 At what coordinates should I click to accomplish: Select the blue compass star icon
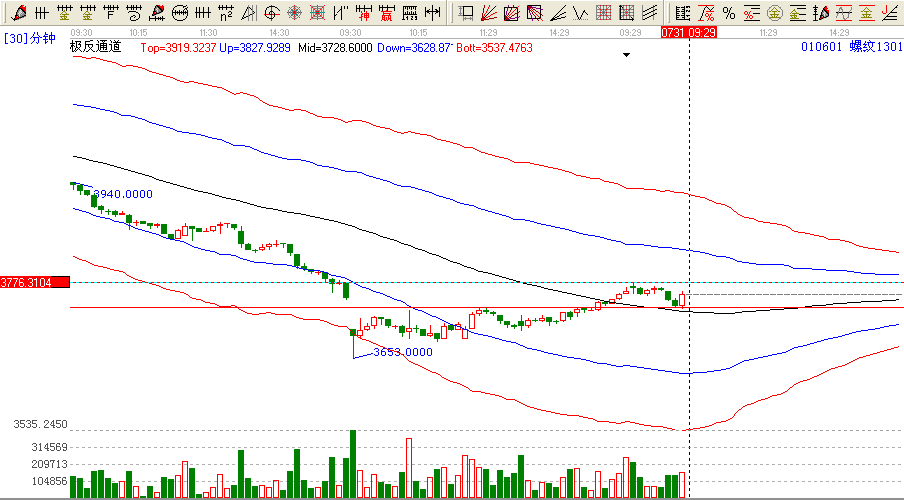294,13
